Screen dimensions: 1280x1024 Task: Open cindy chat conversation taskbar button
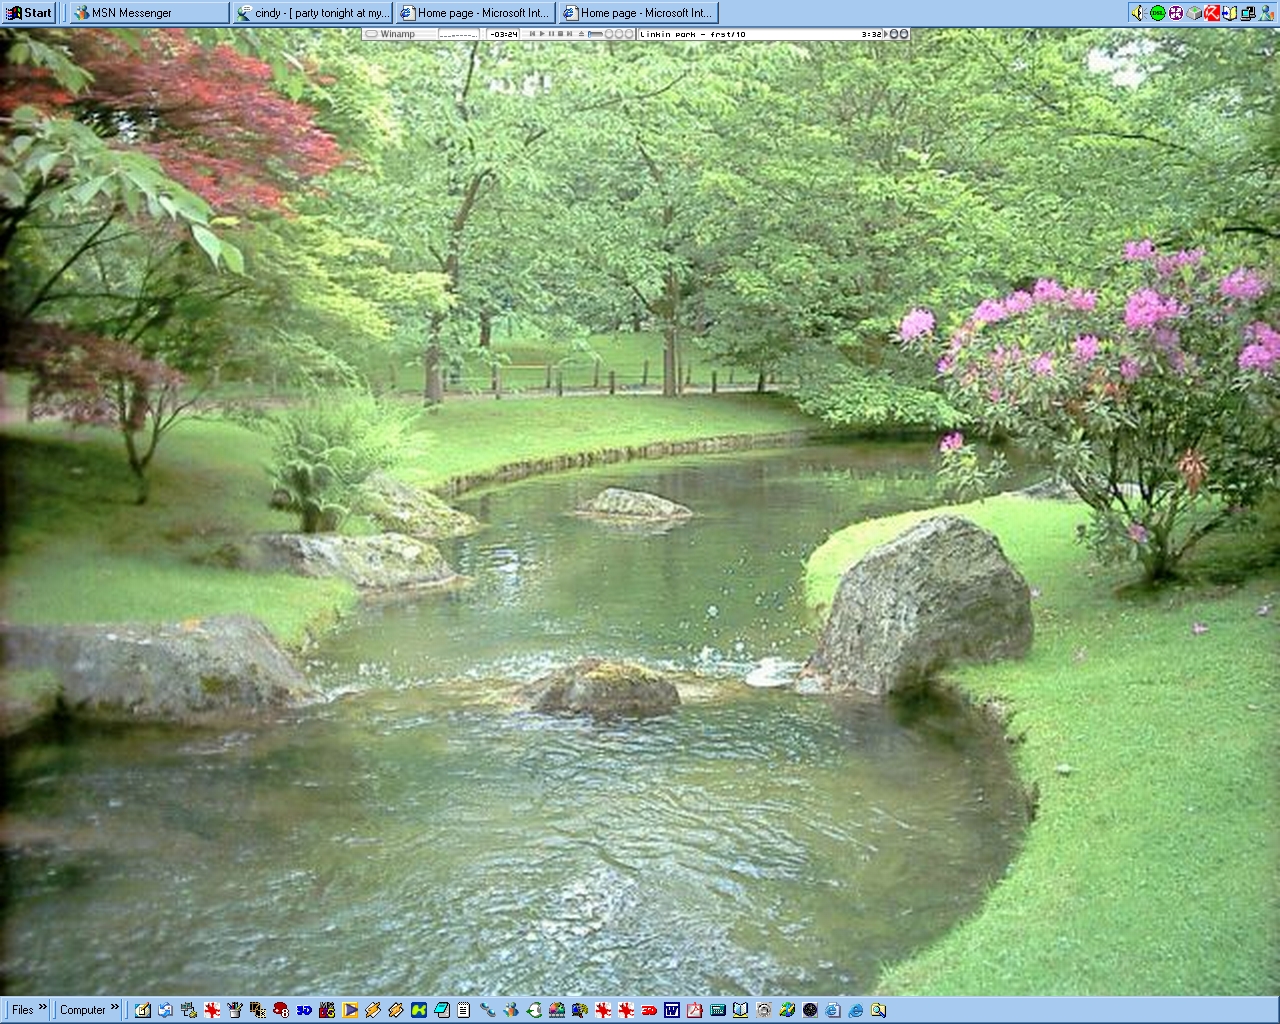(x=313, y=13)
